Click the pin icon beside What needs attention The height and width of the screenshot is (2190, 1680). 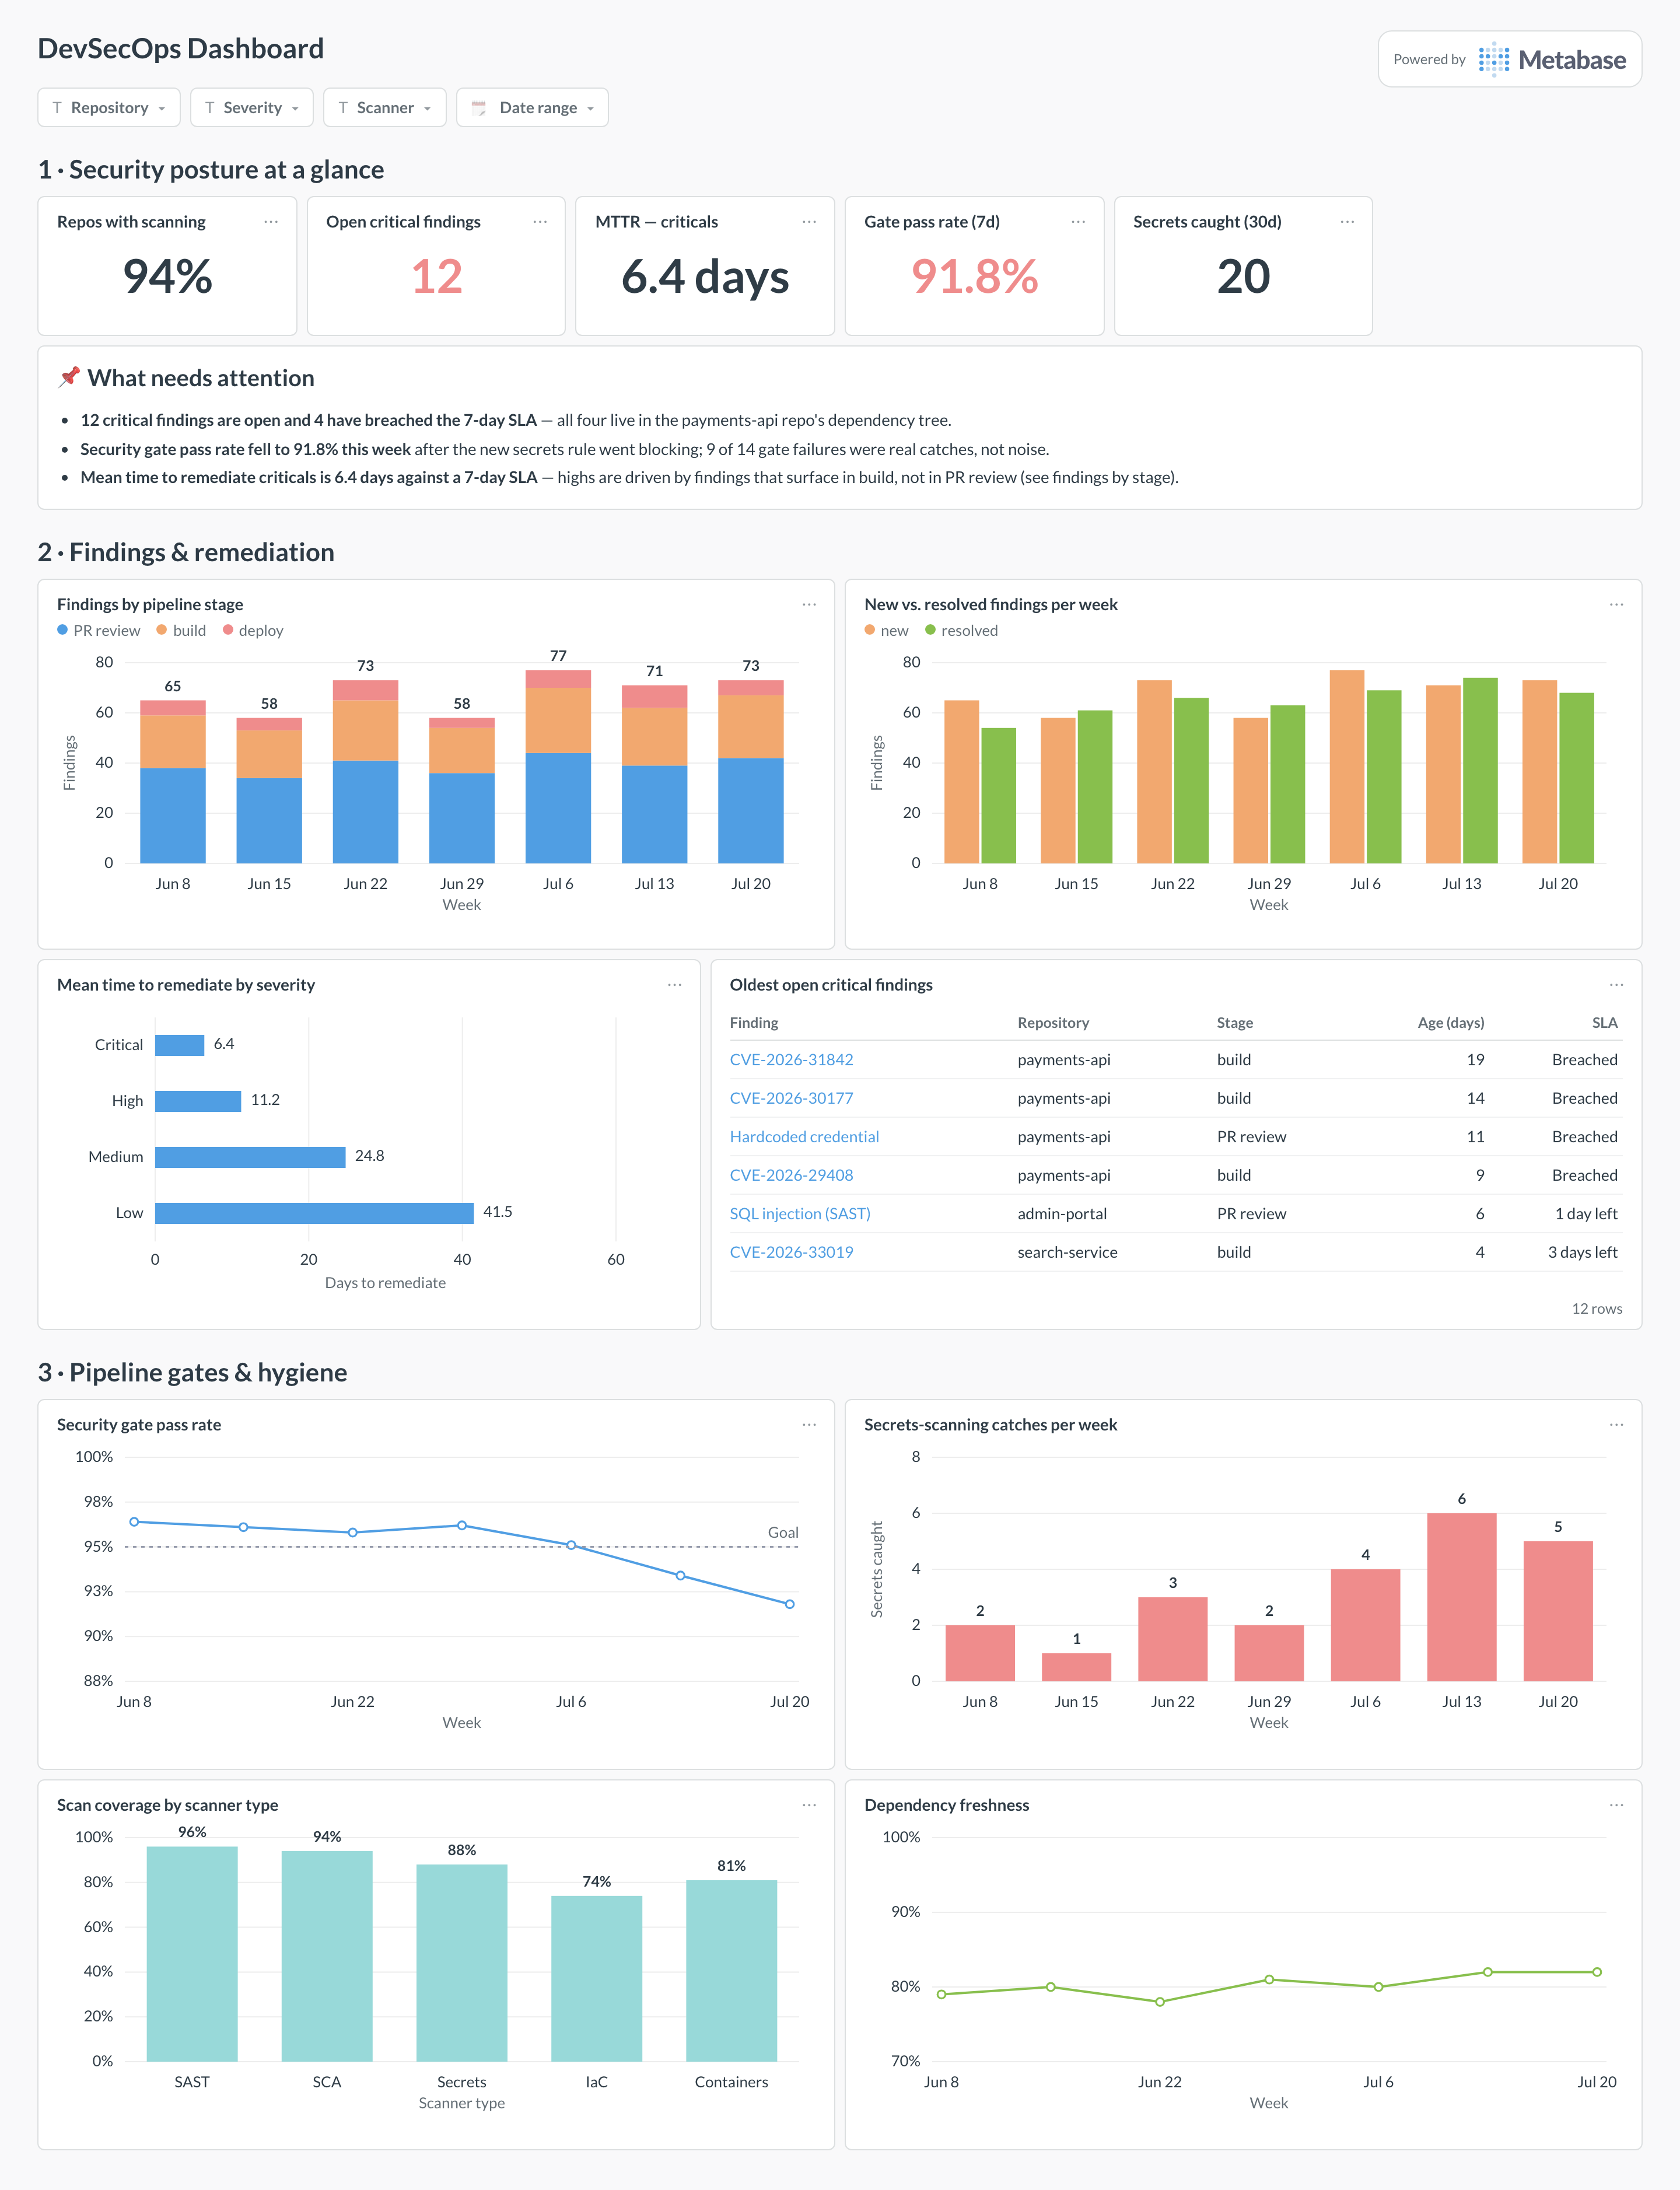point(69,377)
